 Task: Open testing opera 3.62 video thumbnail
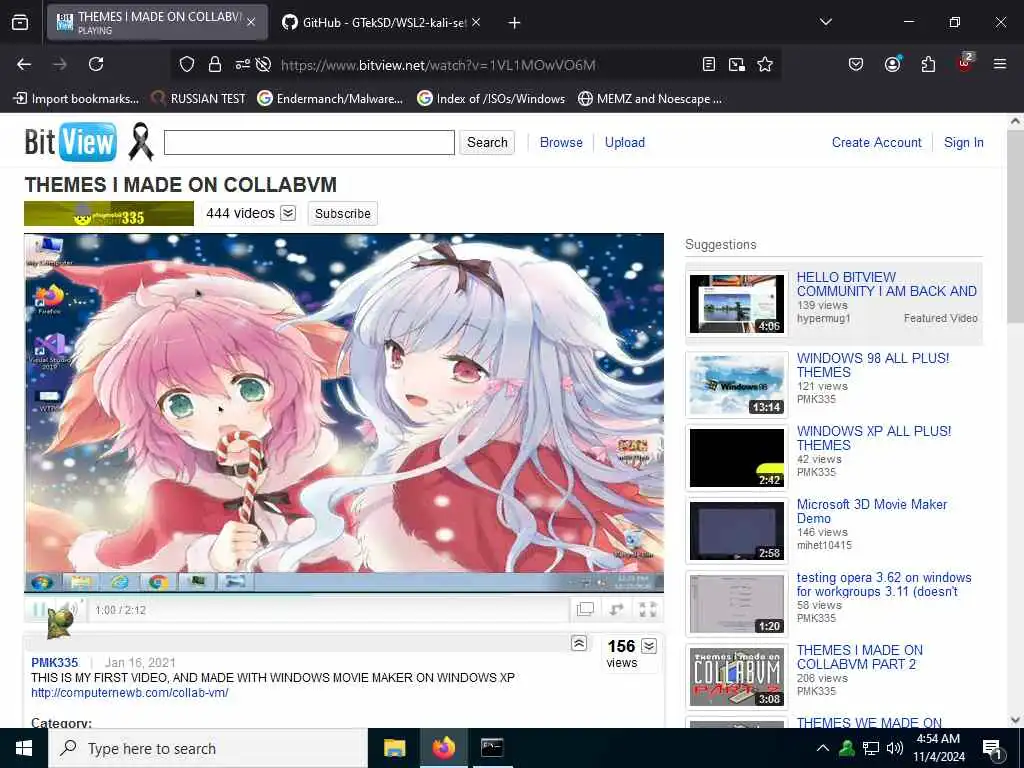click(x=737, y=604)
